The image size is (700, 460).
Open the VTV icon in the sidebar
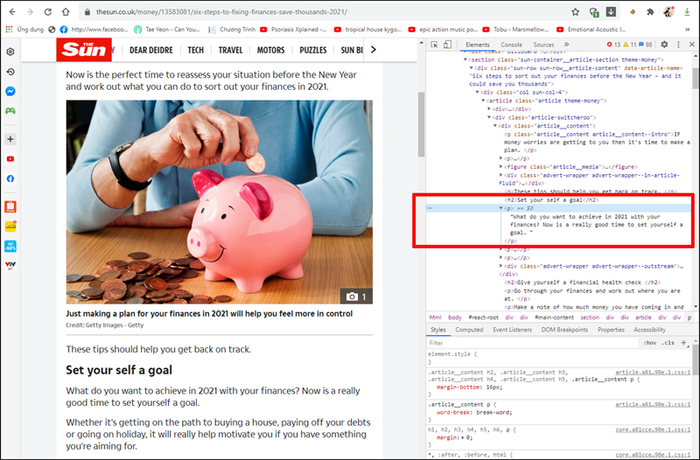(x=10, y=265)
